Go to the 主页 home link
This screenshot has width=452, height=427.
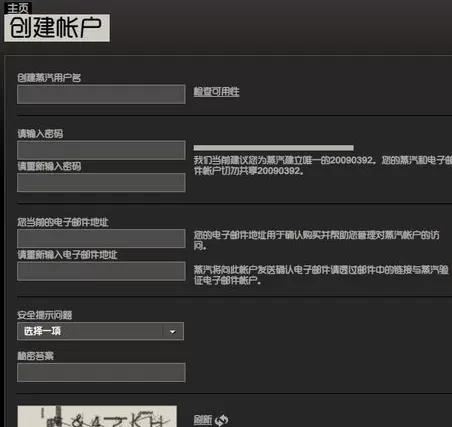click(x=18, y=8)
